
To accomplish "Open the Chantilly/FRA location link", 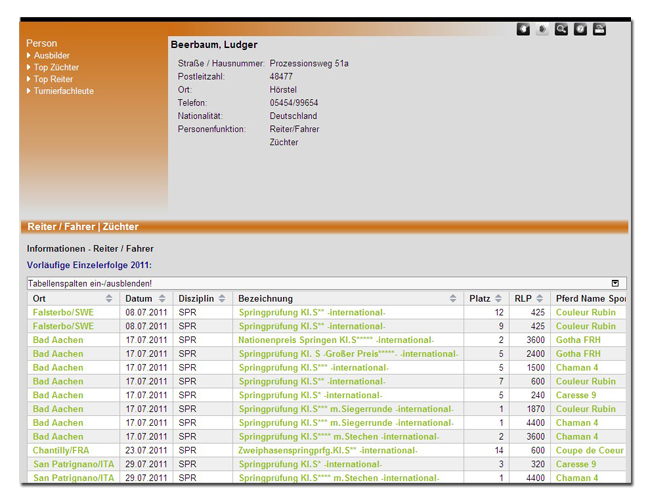I will point(61,450).
